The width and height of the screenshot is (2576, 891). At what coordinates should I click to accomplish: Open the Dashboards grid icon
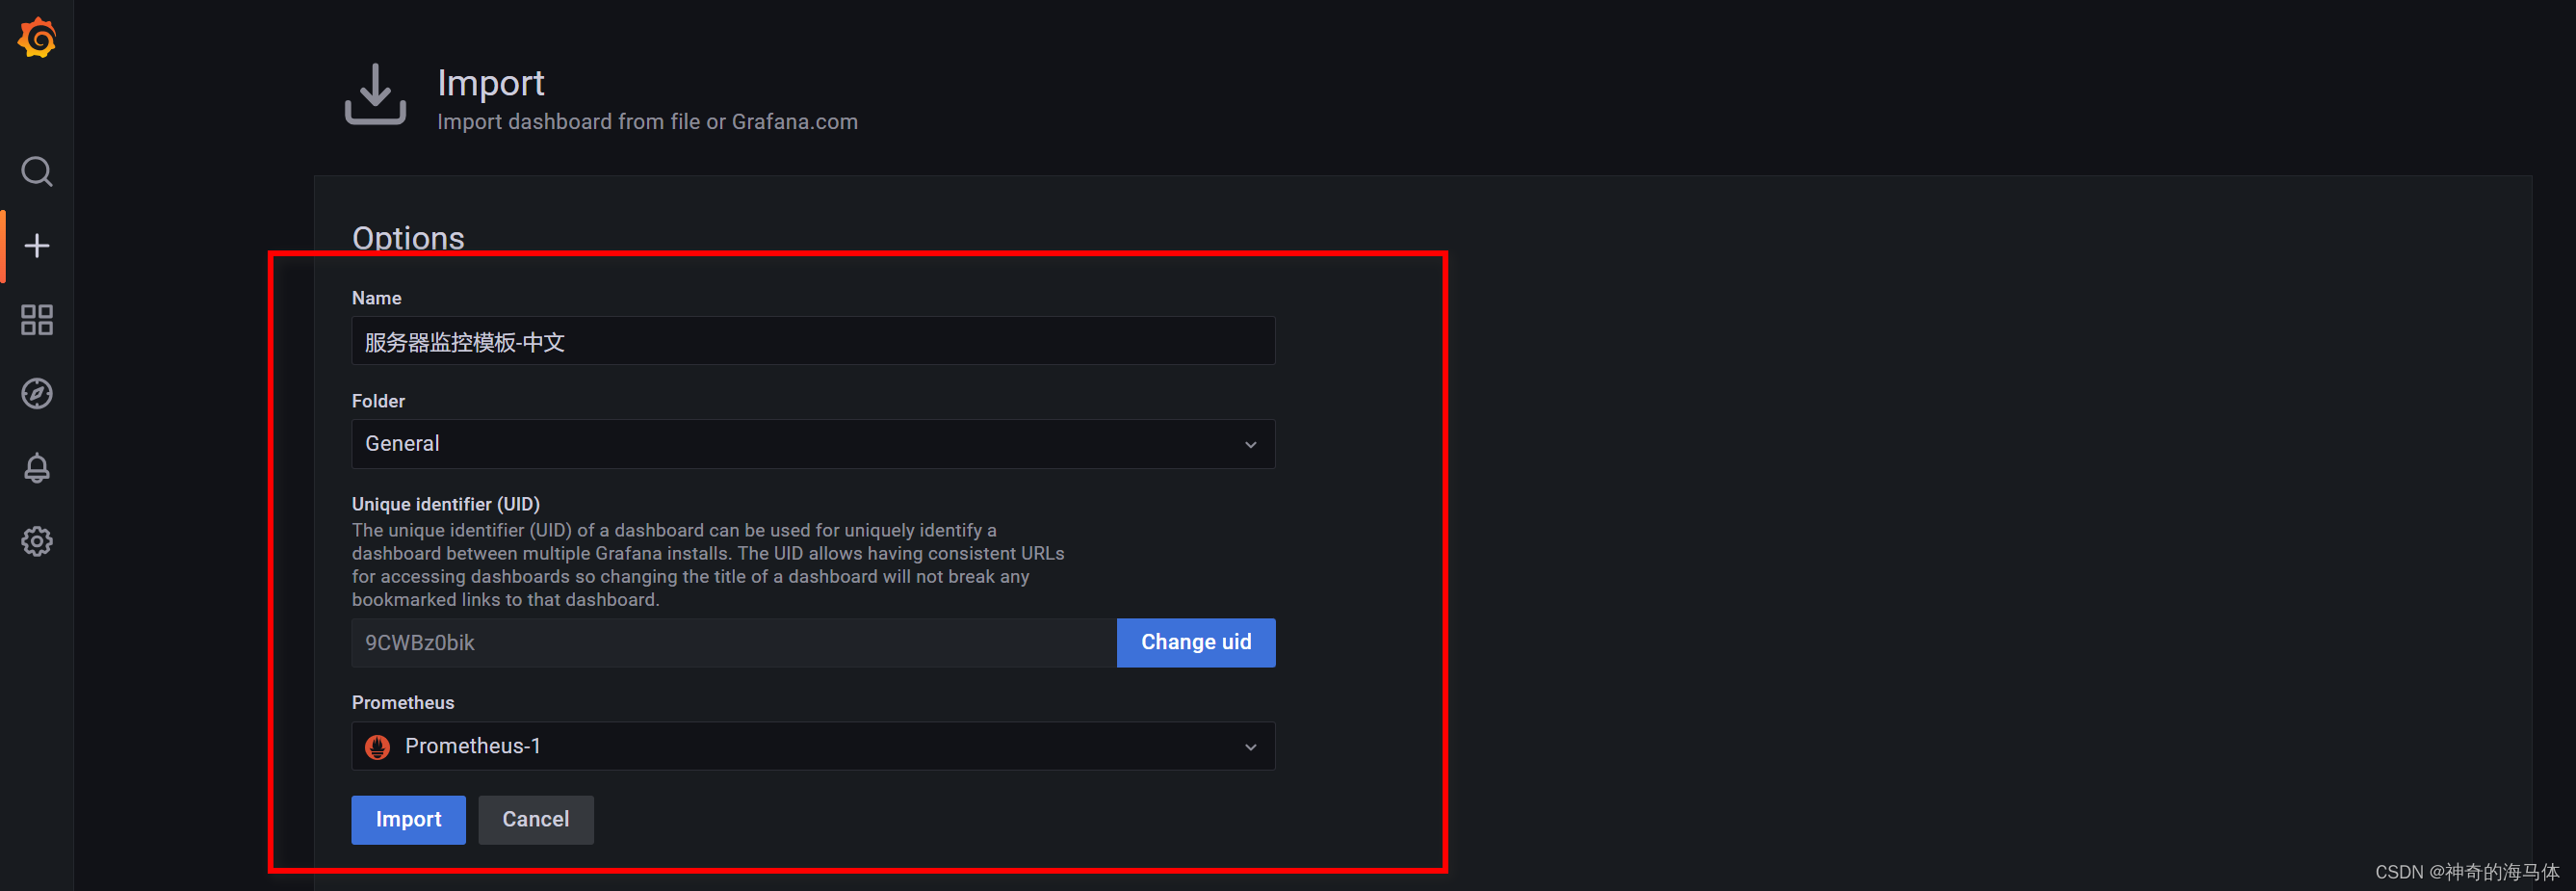point(37,320)
